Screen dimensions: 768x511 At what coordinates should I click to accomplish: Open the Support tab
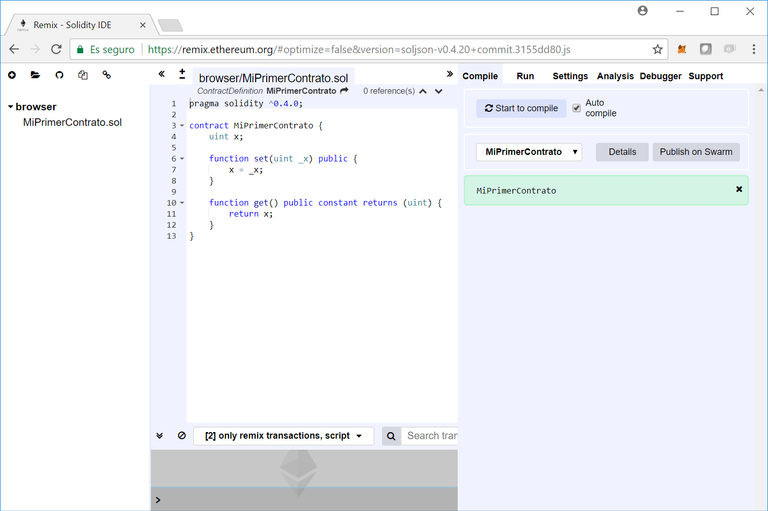pyautogui.click(x=705, y=76)
